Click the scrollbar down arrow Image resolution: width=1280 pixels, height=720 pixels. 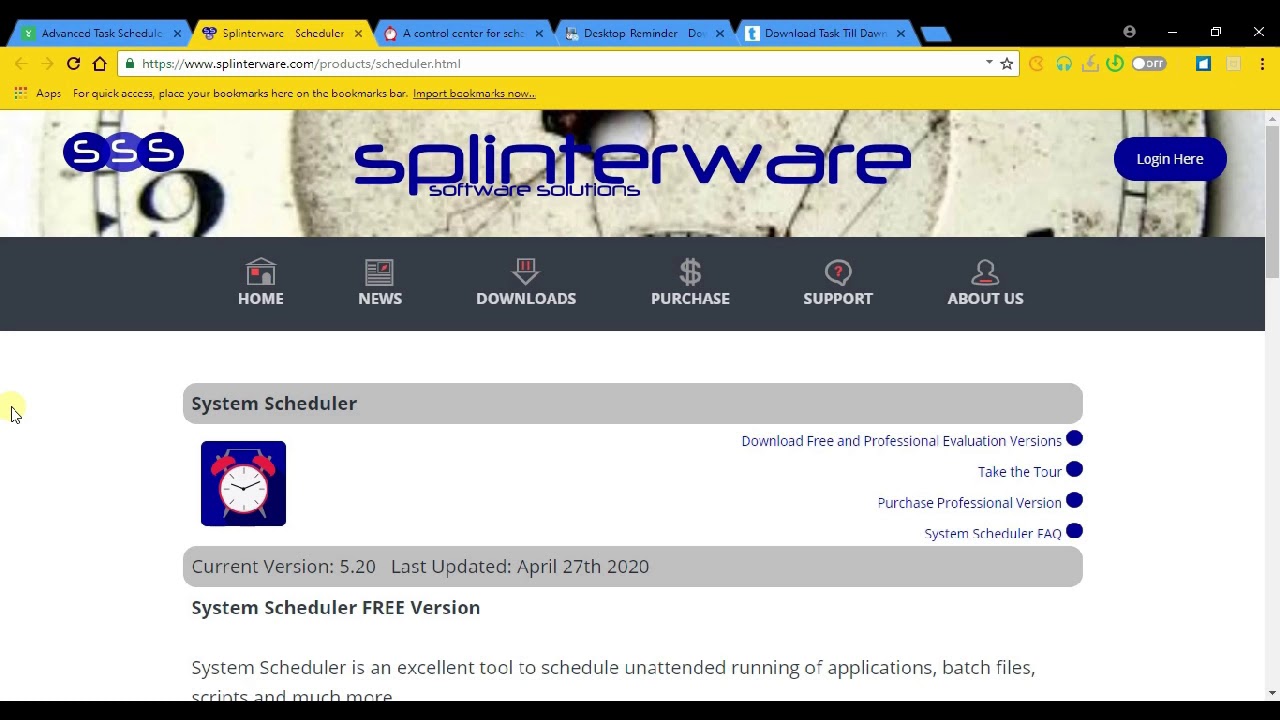1272,692
